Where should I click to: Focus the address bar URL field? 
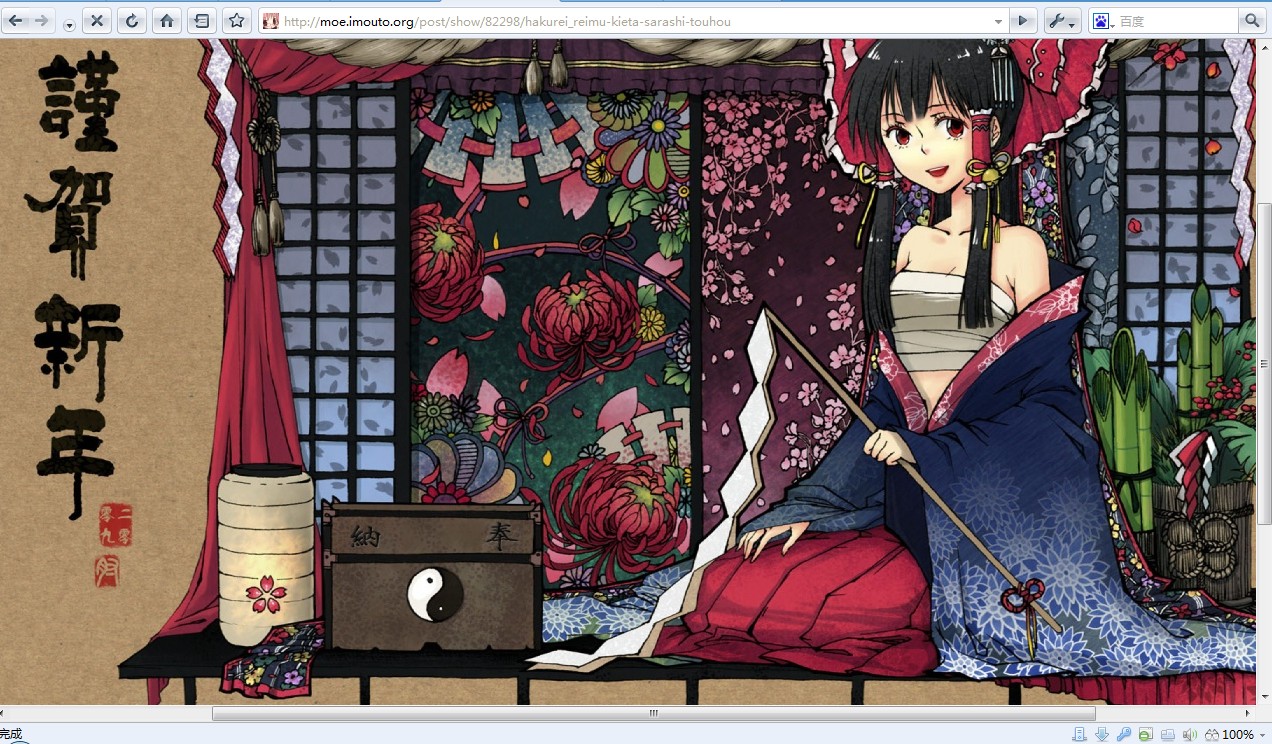[635, 21]
